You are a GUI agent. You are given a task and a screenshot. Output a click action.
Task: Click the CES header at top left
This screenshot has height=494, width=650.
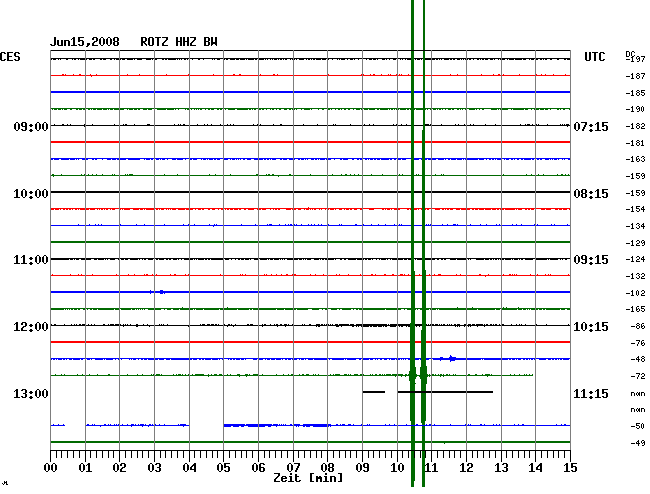coord(10,57)
